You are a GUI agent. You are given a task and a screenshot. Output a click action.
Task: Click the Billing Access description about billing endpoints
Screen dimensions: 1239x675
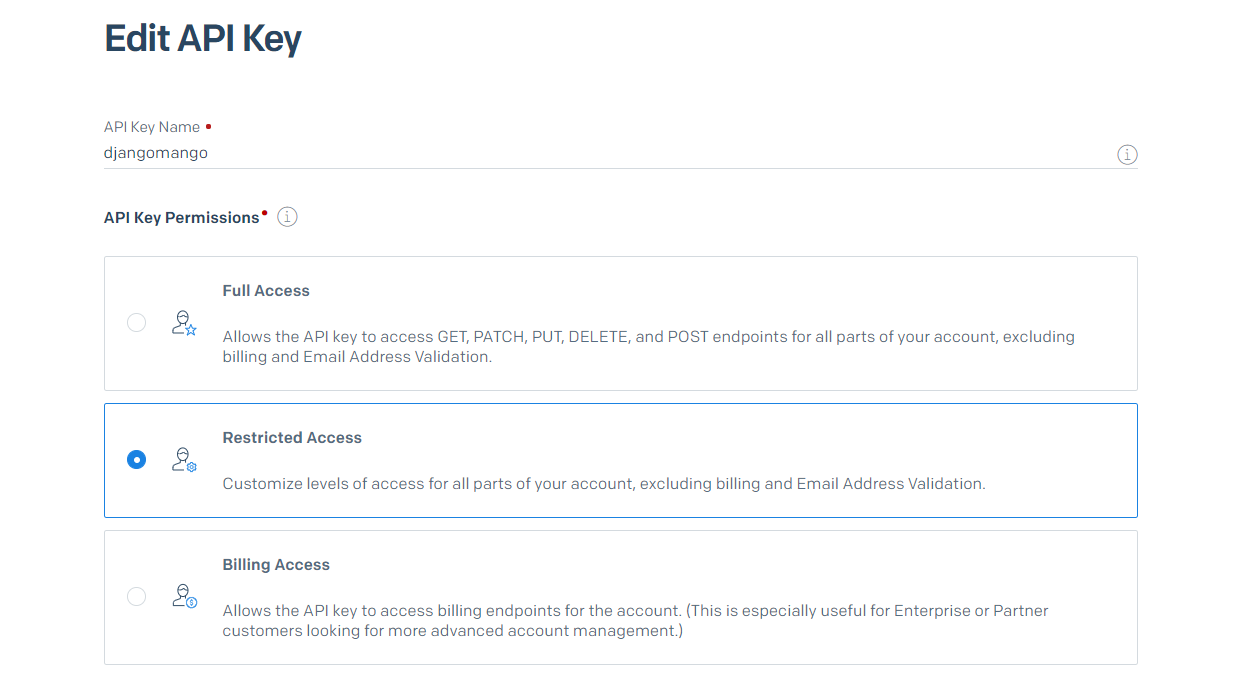tap(636, 620)
